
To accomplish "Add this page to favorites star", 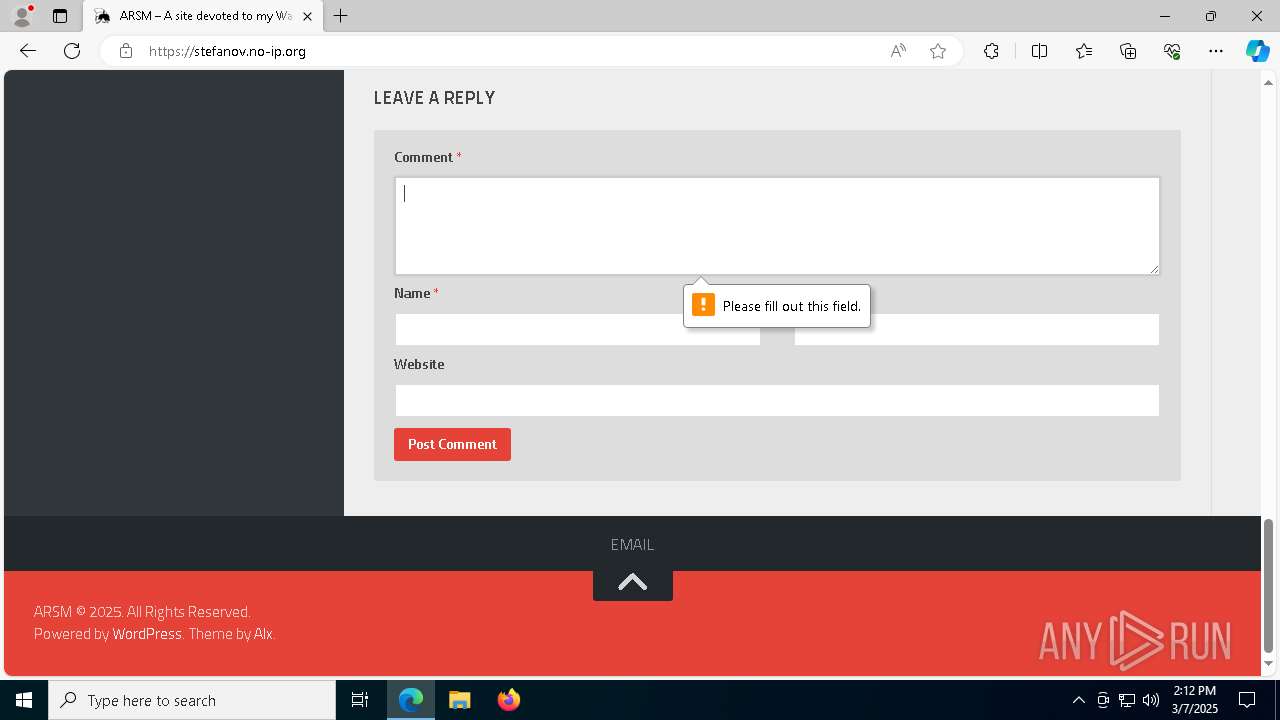I will pos(938,51).
